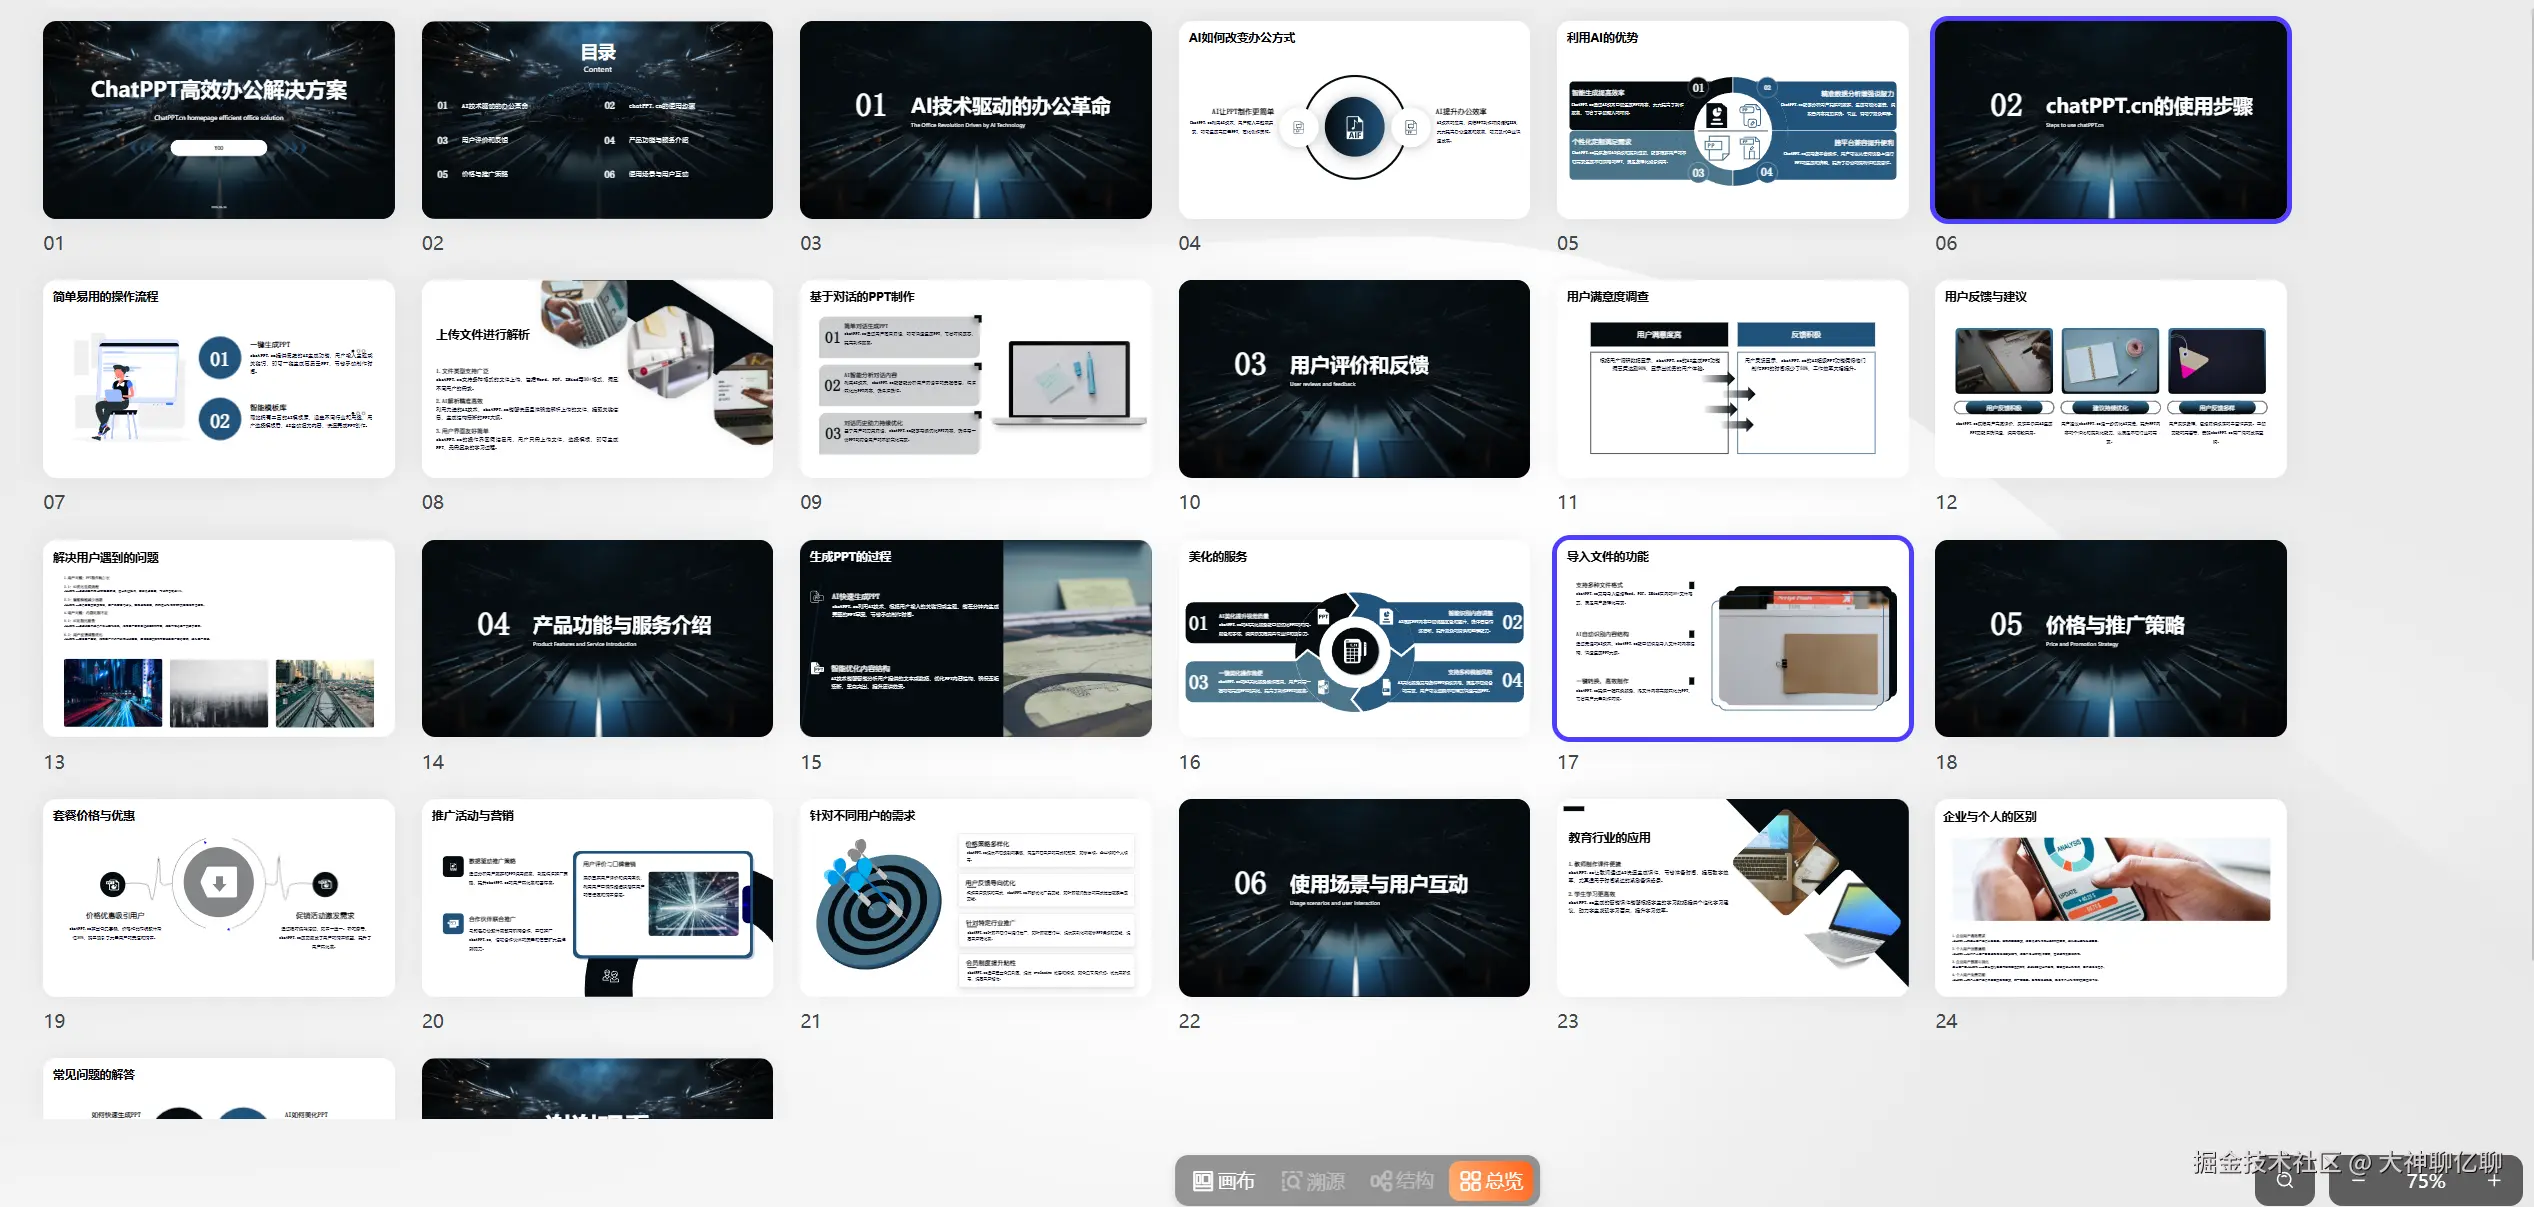Select slide 10 用户评价和反馈 section thumbnail
The height and width of the screenshot is (1207, 2534).
[1354, 379]
